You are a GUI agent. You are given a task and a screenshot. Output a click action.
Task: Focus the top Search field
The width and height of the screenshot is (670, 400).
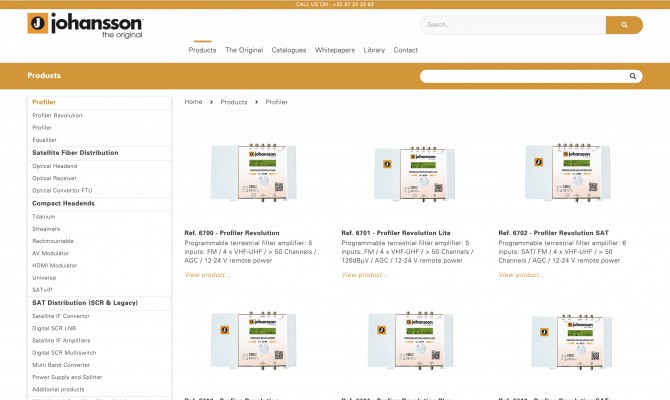tap(513, 25)
